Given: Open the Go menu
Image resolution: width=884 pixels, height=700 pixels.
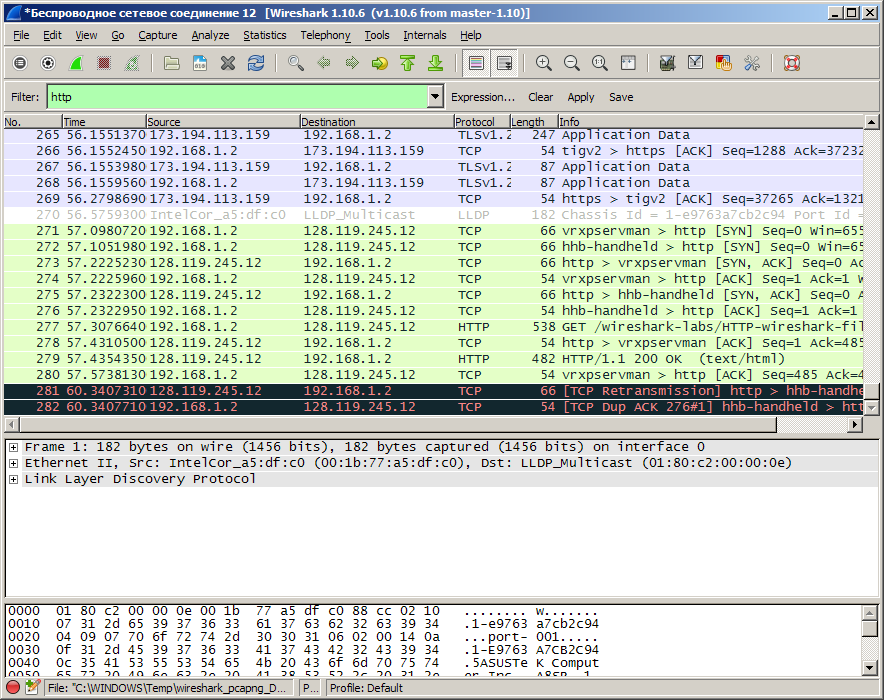Looking at the screenshot, I should click(117, 36).
